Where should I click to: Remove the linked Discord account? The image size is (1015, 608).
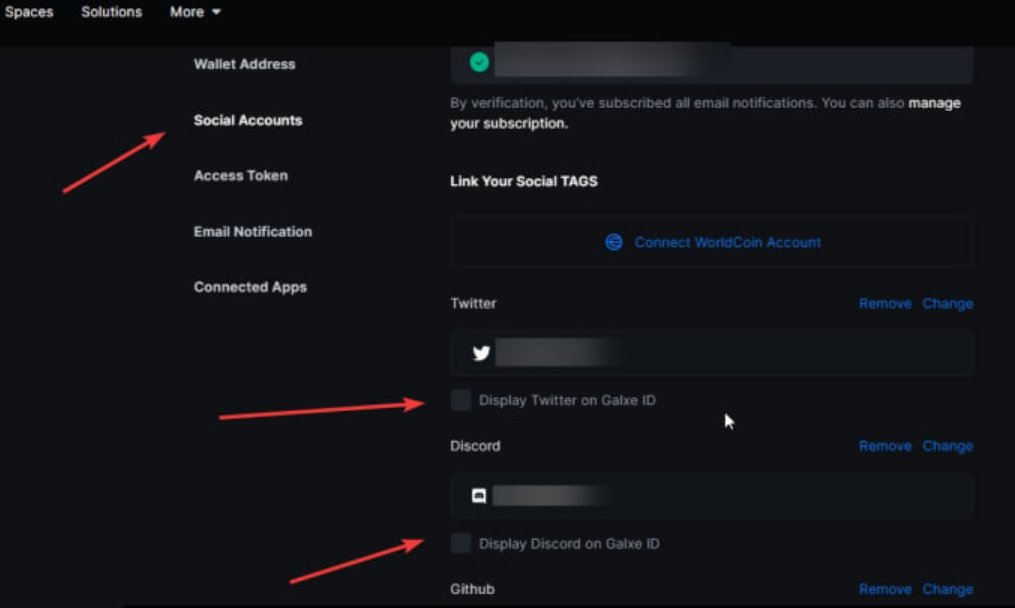(885, 446)
